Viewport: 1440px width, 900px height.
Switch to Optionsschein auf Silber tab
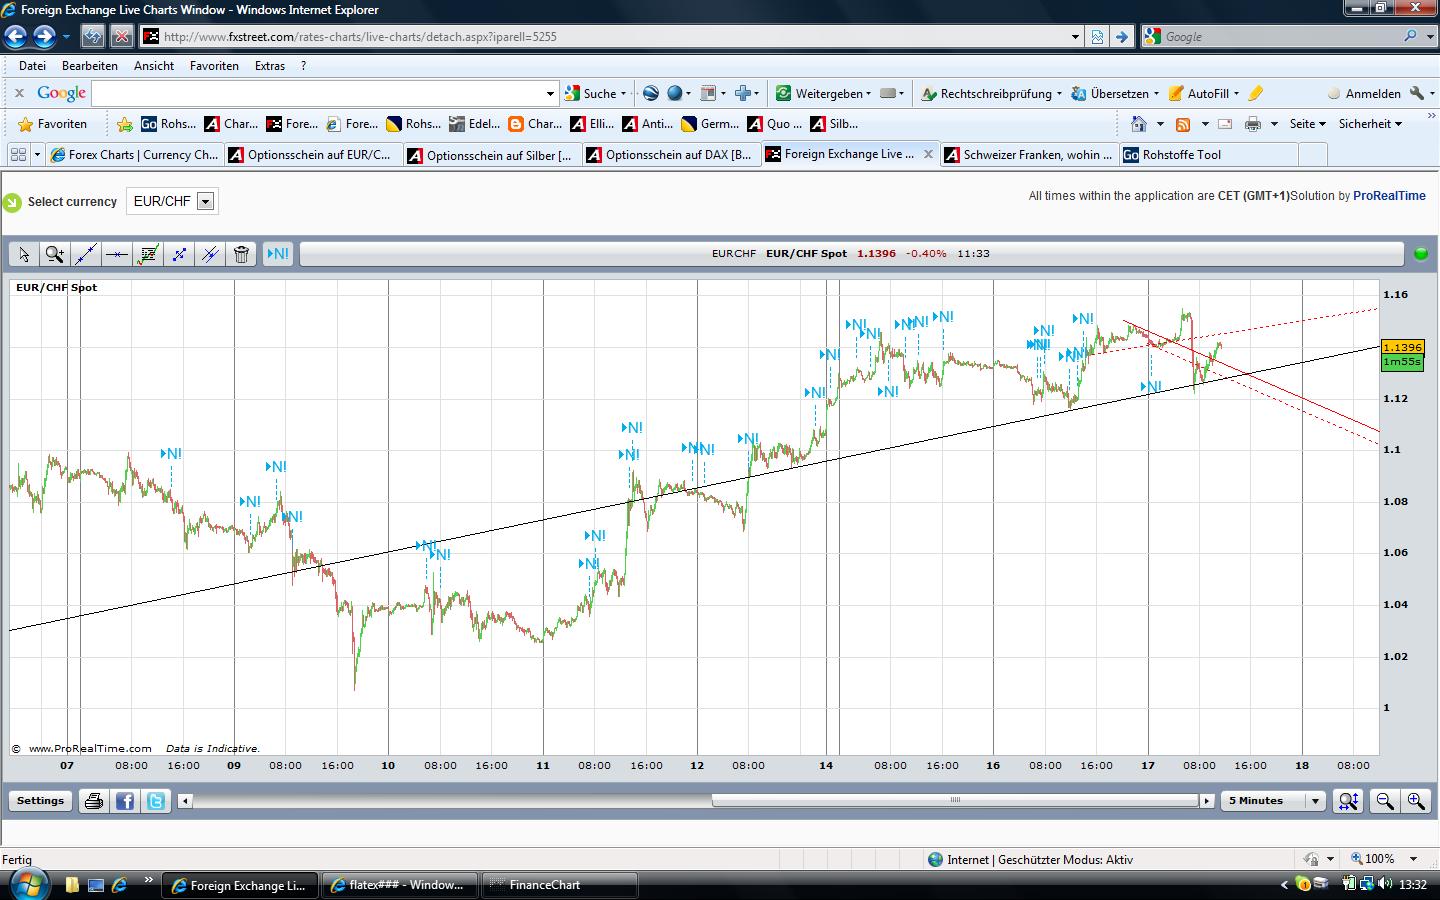(491, 155)
